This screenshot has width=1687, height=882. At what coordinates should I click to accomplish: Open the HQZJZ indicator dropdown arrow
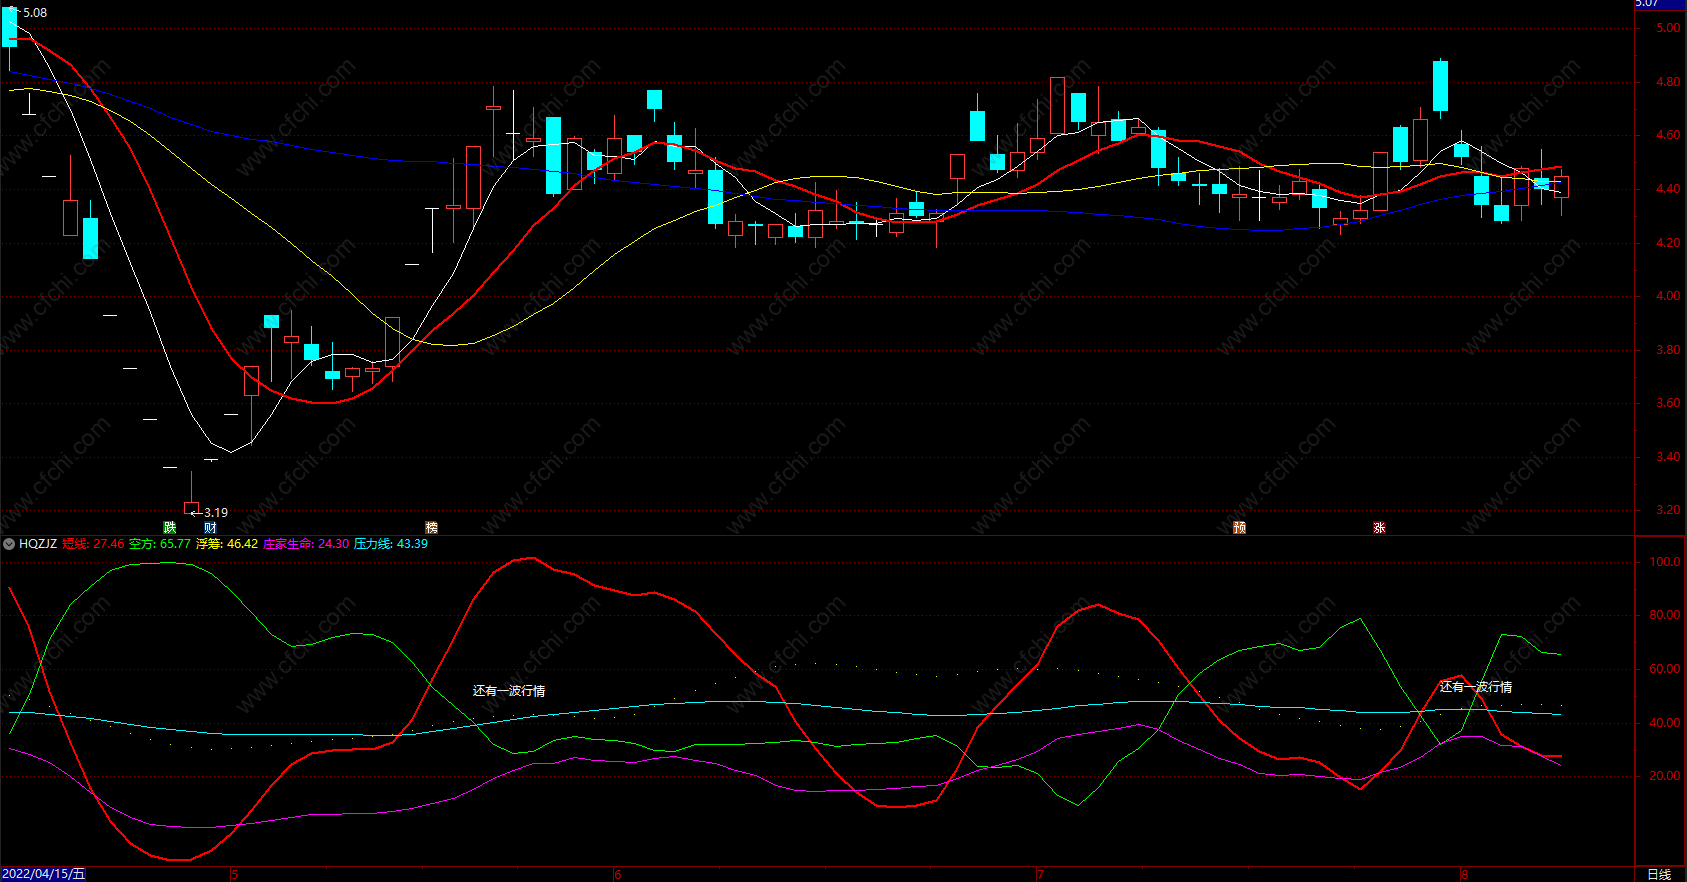point(9,544)
